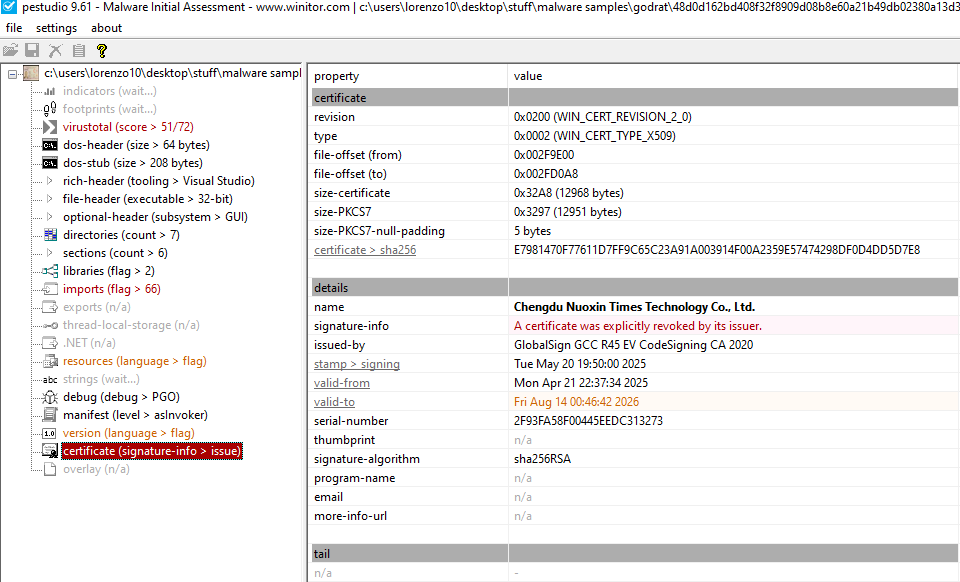The height and width of the screenshot is (582, 960).
Task: Click 'Chengdu Nuoxin Times Technology Co., Ltd.'
Action: (634, 307)
